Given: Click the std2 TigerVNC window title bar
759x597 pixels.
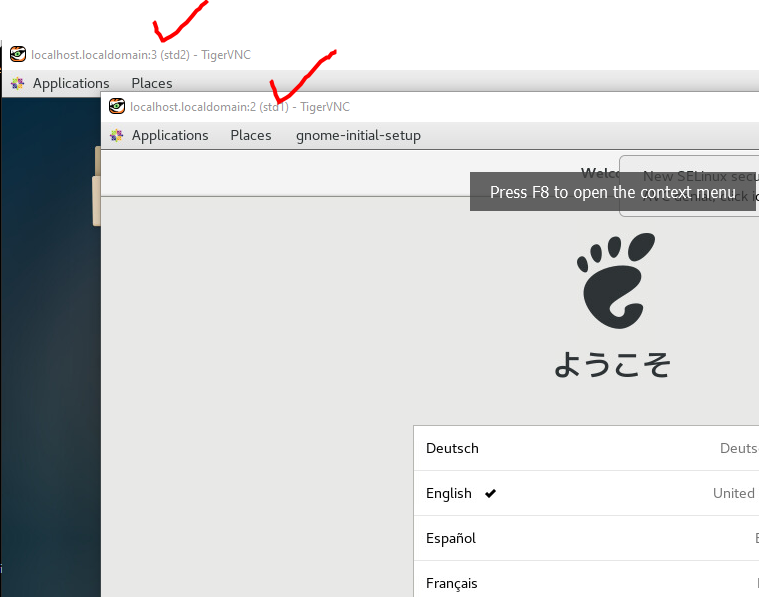Looking at the screenshot, I should pyautogui.click(x=380, y=54).
